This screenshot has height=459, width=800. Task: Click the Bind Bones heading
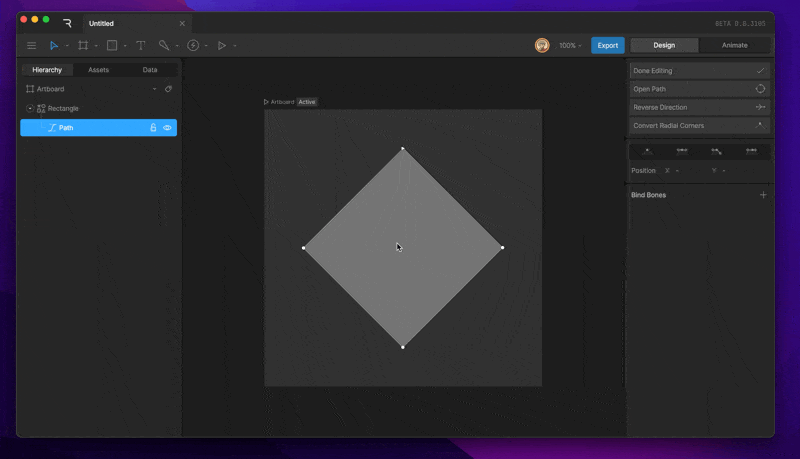coord(648,195)
